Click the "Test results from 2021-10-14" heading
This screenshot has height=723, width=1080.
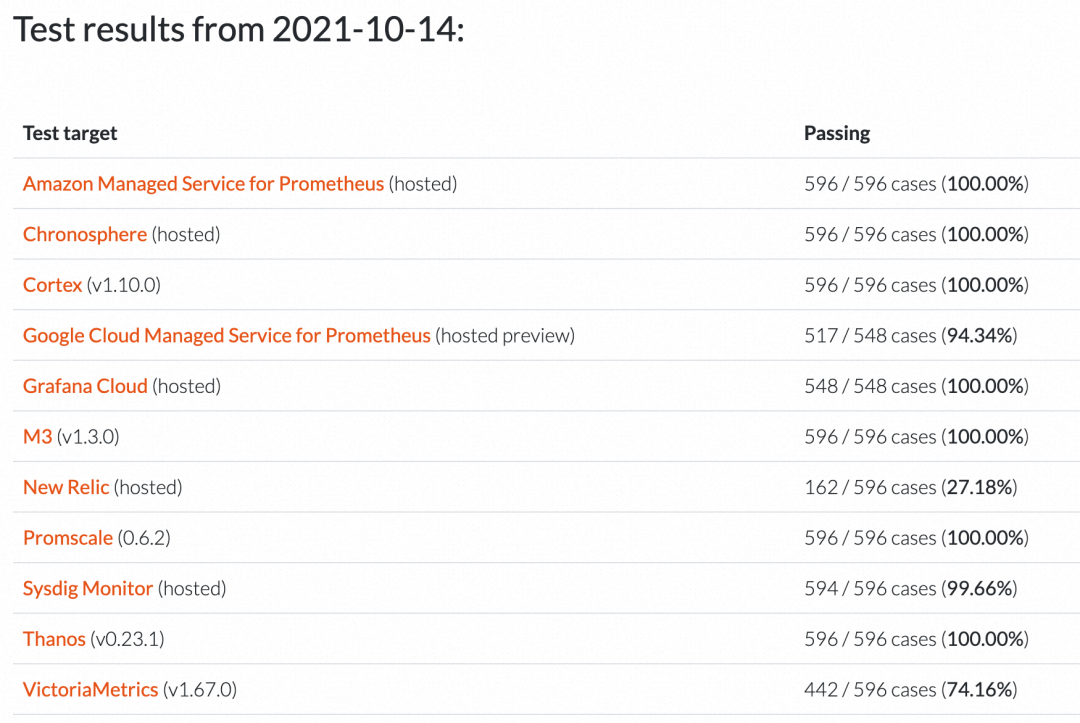tap(239, 30)
